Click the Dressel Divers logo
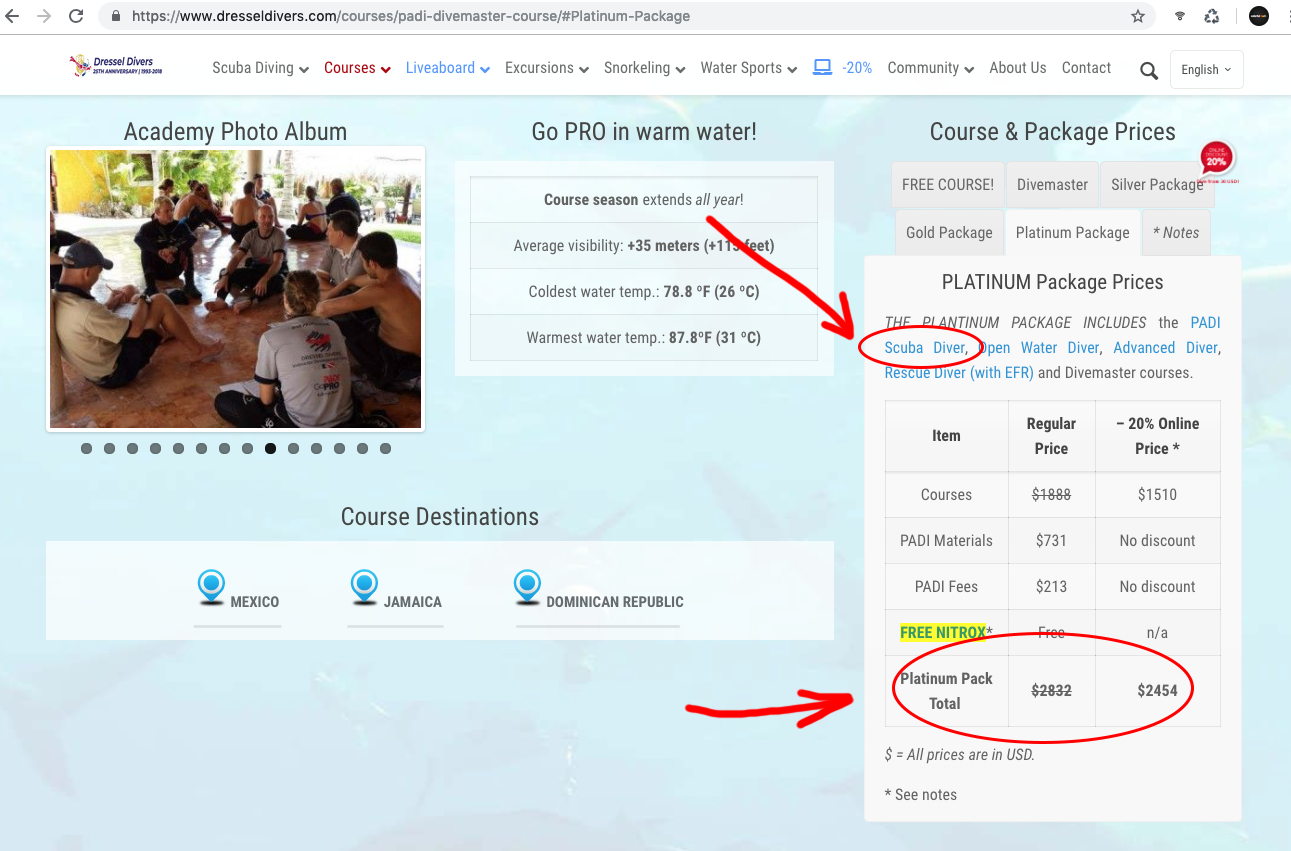 point(116,67)
